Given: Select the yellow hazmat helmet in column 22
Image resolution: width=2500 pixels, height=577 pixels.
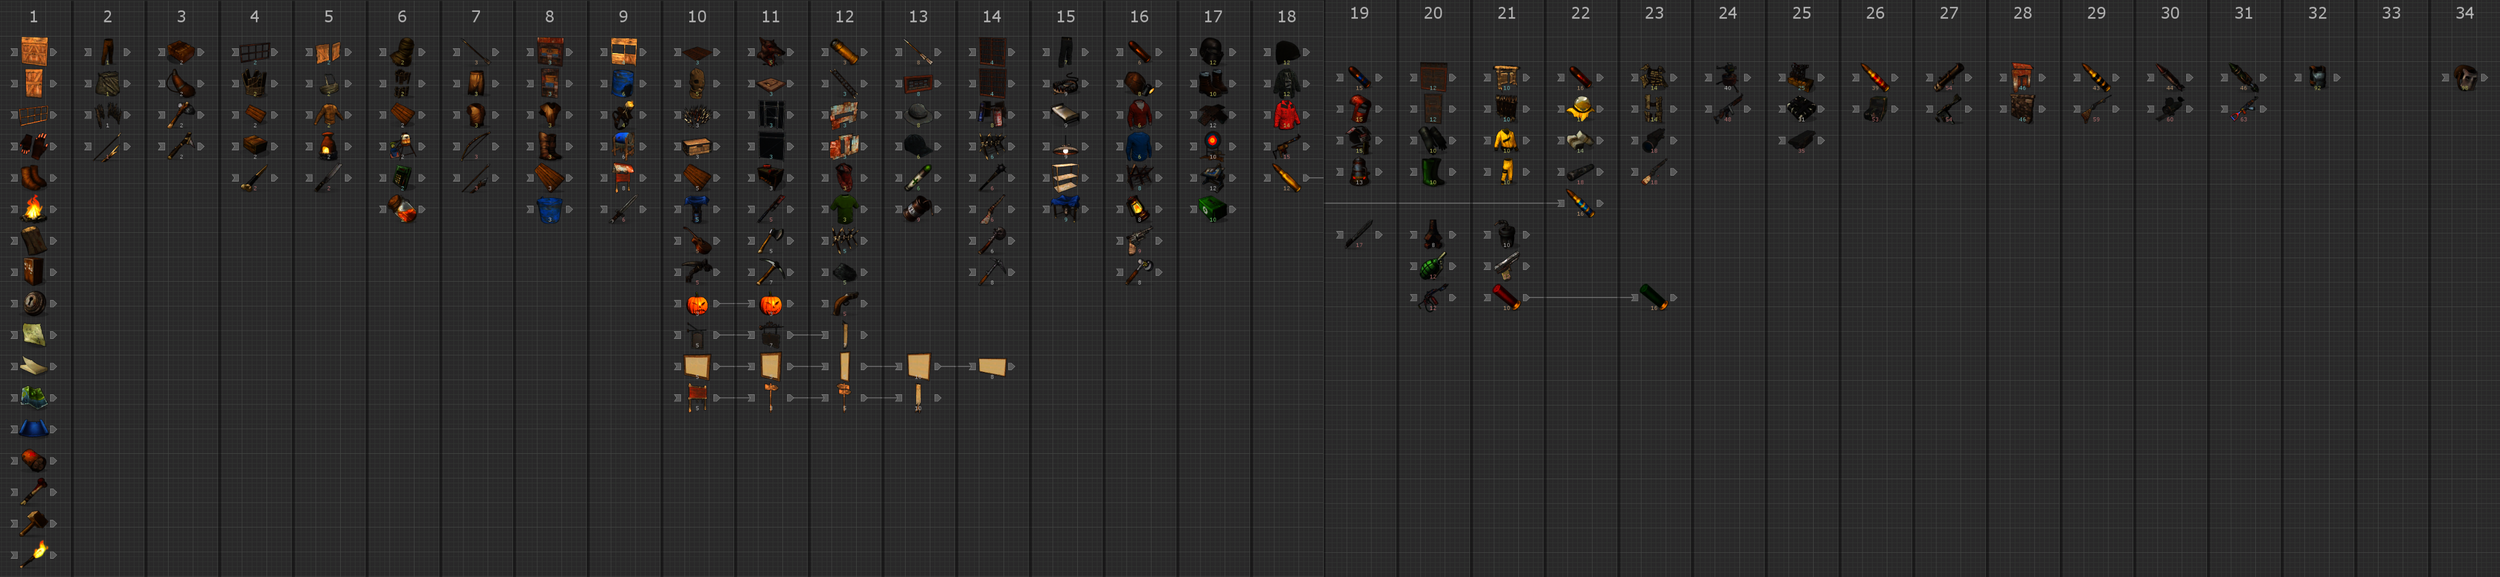Looking at the screenshot, I should [1580, 109].
